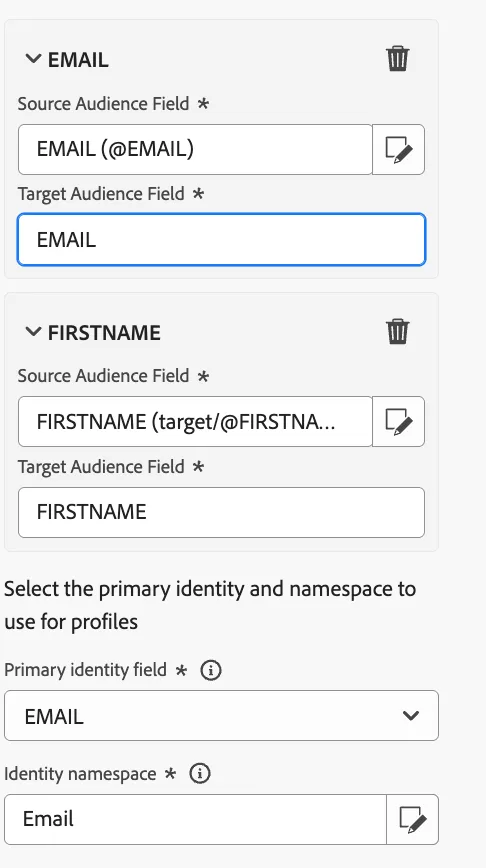This screenshot has height=868, width=486.
Task: Delete the FIRSTNAME mapping with trash icon
Action: (x=397, y=332)
